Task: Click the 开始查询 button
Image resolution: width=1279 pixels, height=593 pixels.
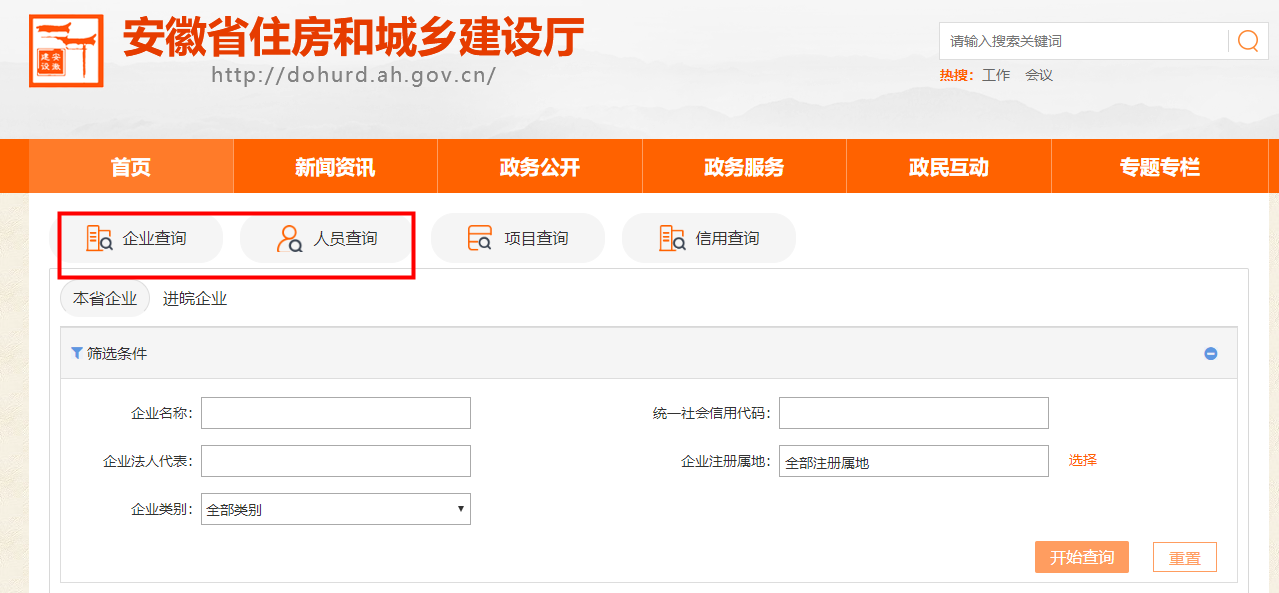Action: (1082, 557)
